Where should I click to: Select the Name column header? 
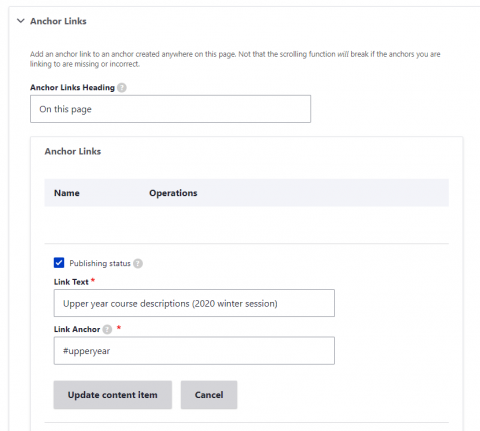(67, 193)
